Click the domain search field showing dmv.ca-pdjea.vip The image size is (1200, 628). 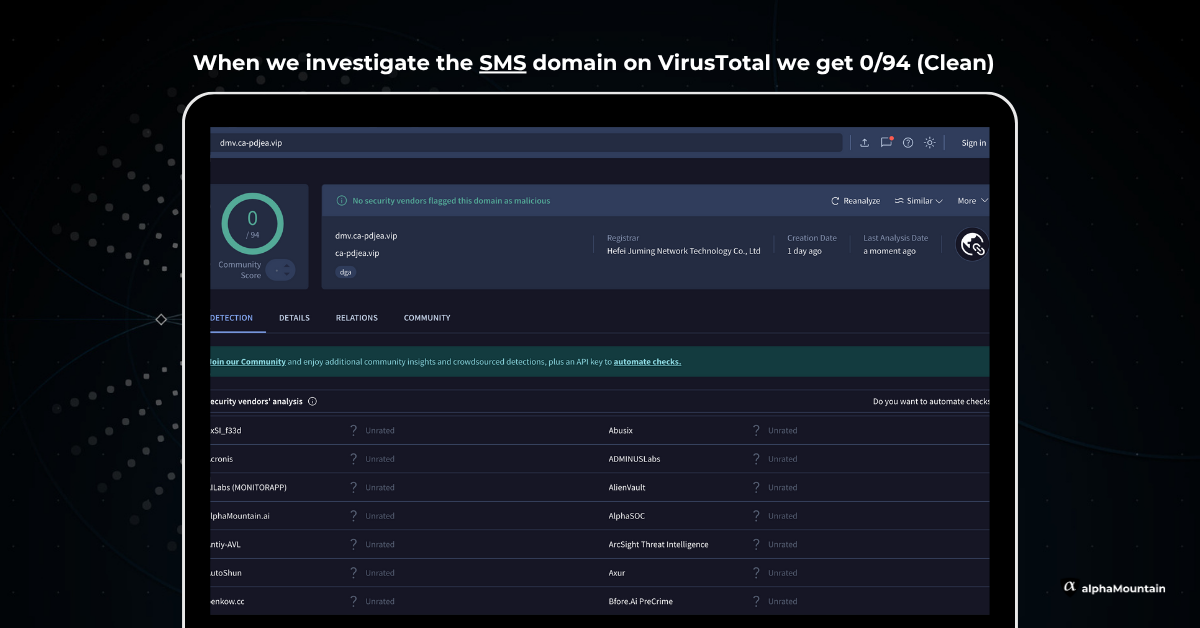[527, 143]
